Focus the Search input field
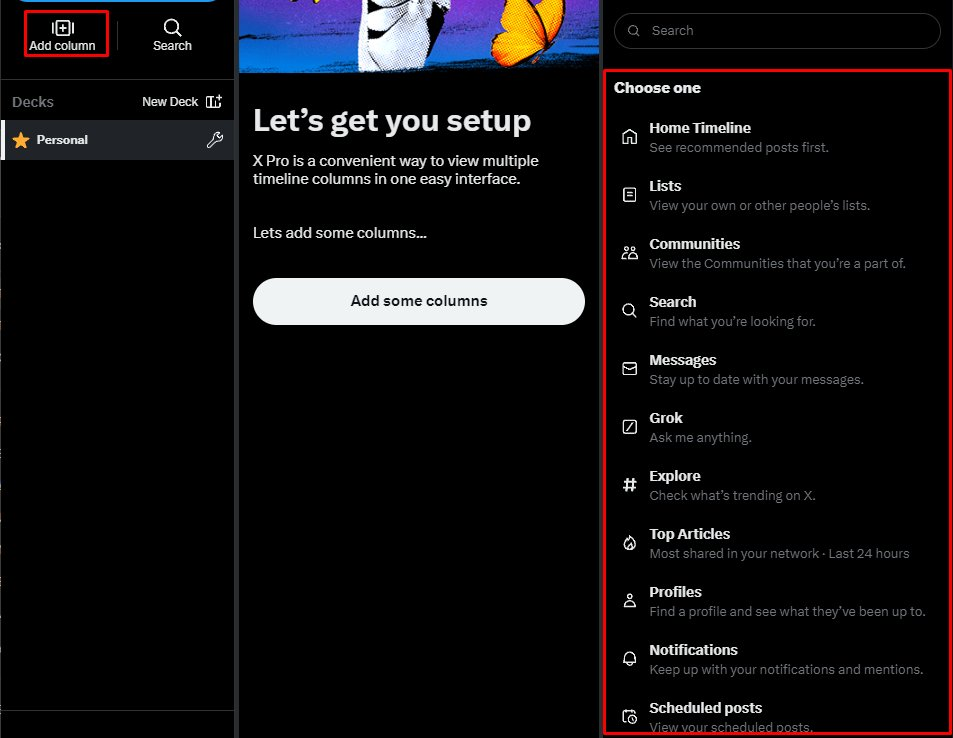This screenshot has height=738, width=953. coord(777,30)
